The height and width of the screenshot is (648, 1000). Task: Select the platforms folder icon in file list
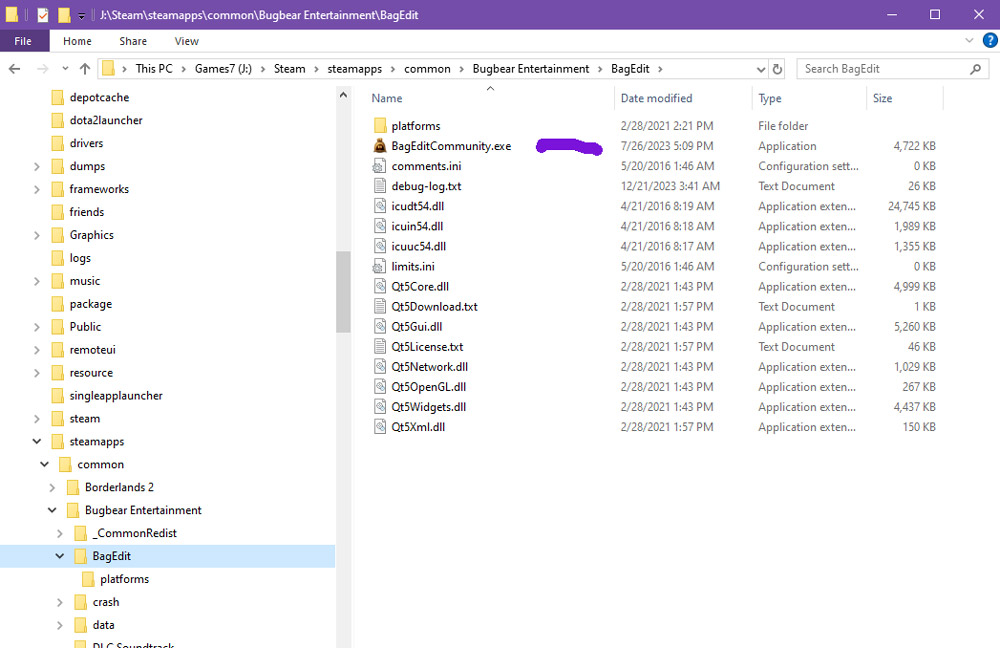[x=379, y=126]
